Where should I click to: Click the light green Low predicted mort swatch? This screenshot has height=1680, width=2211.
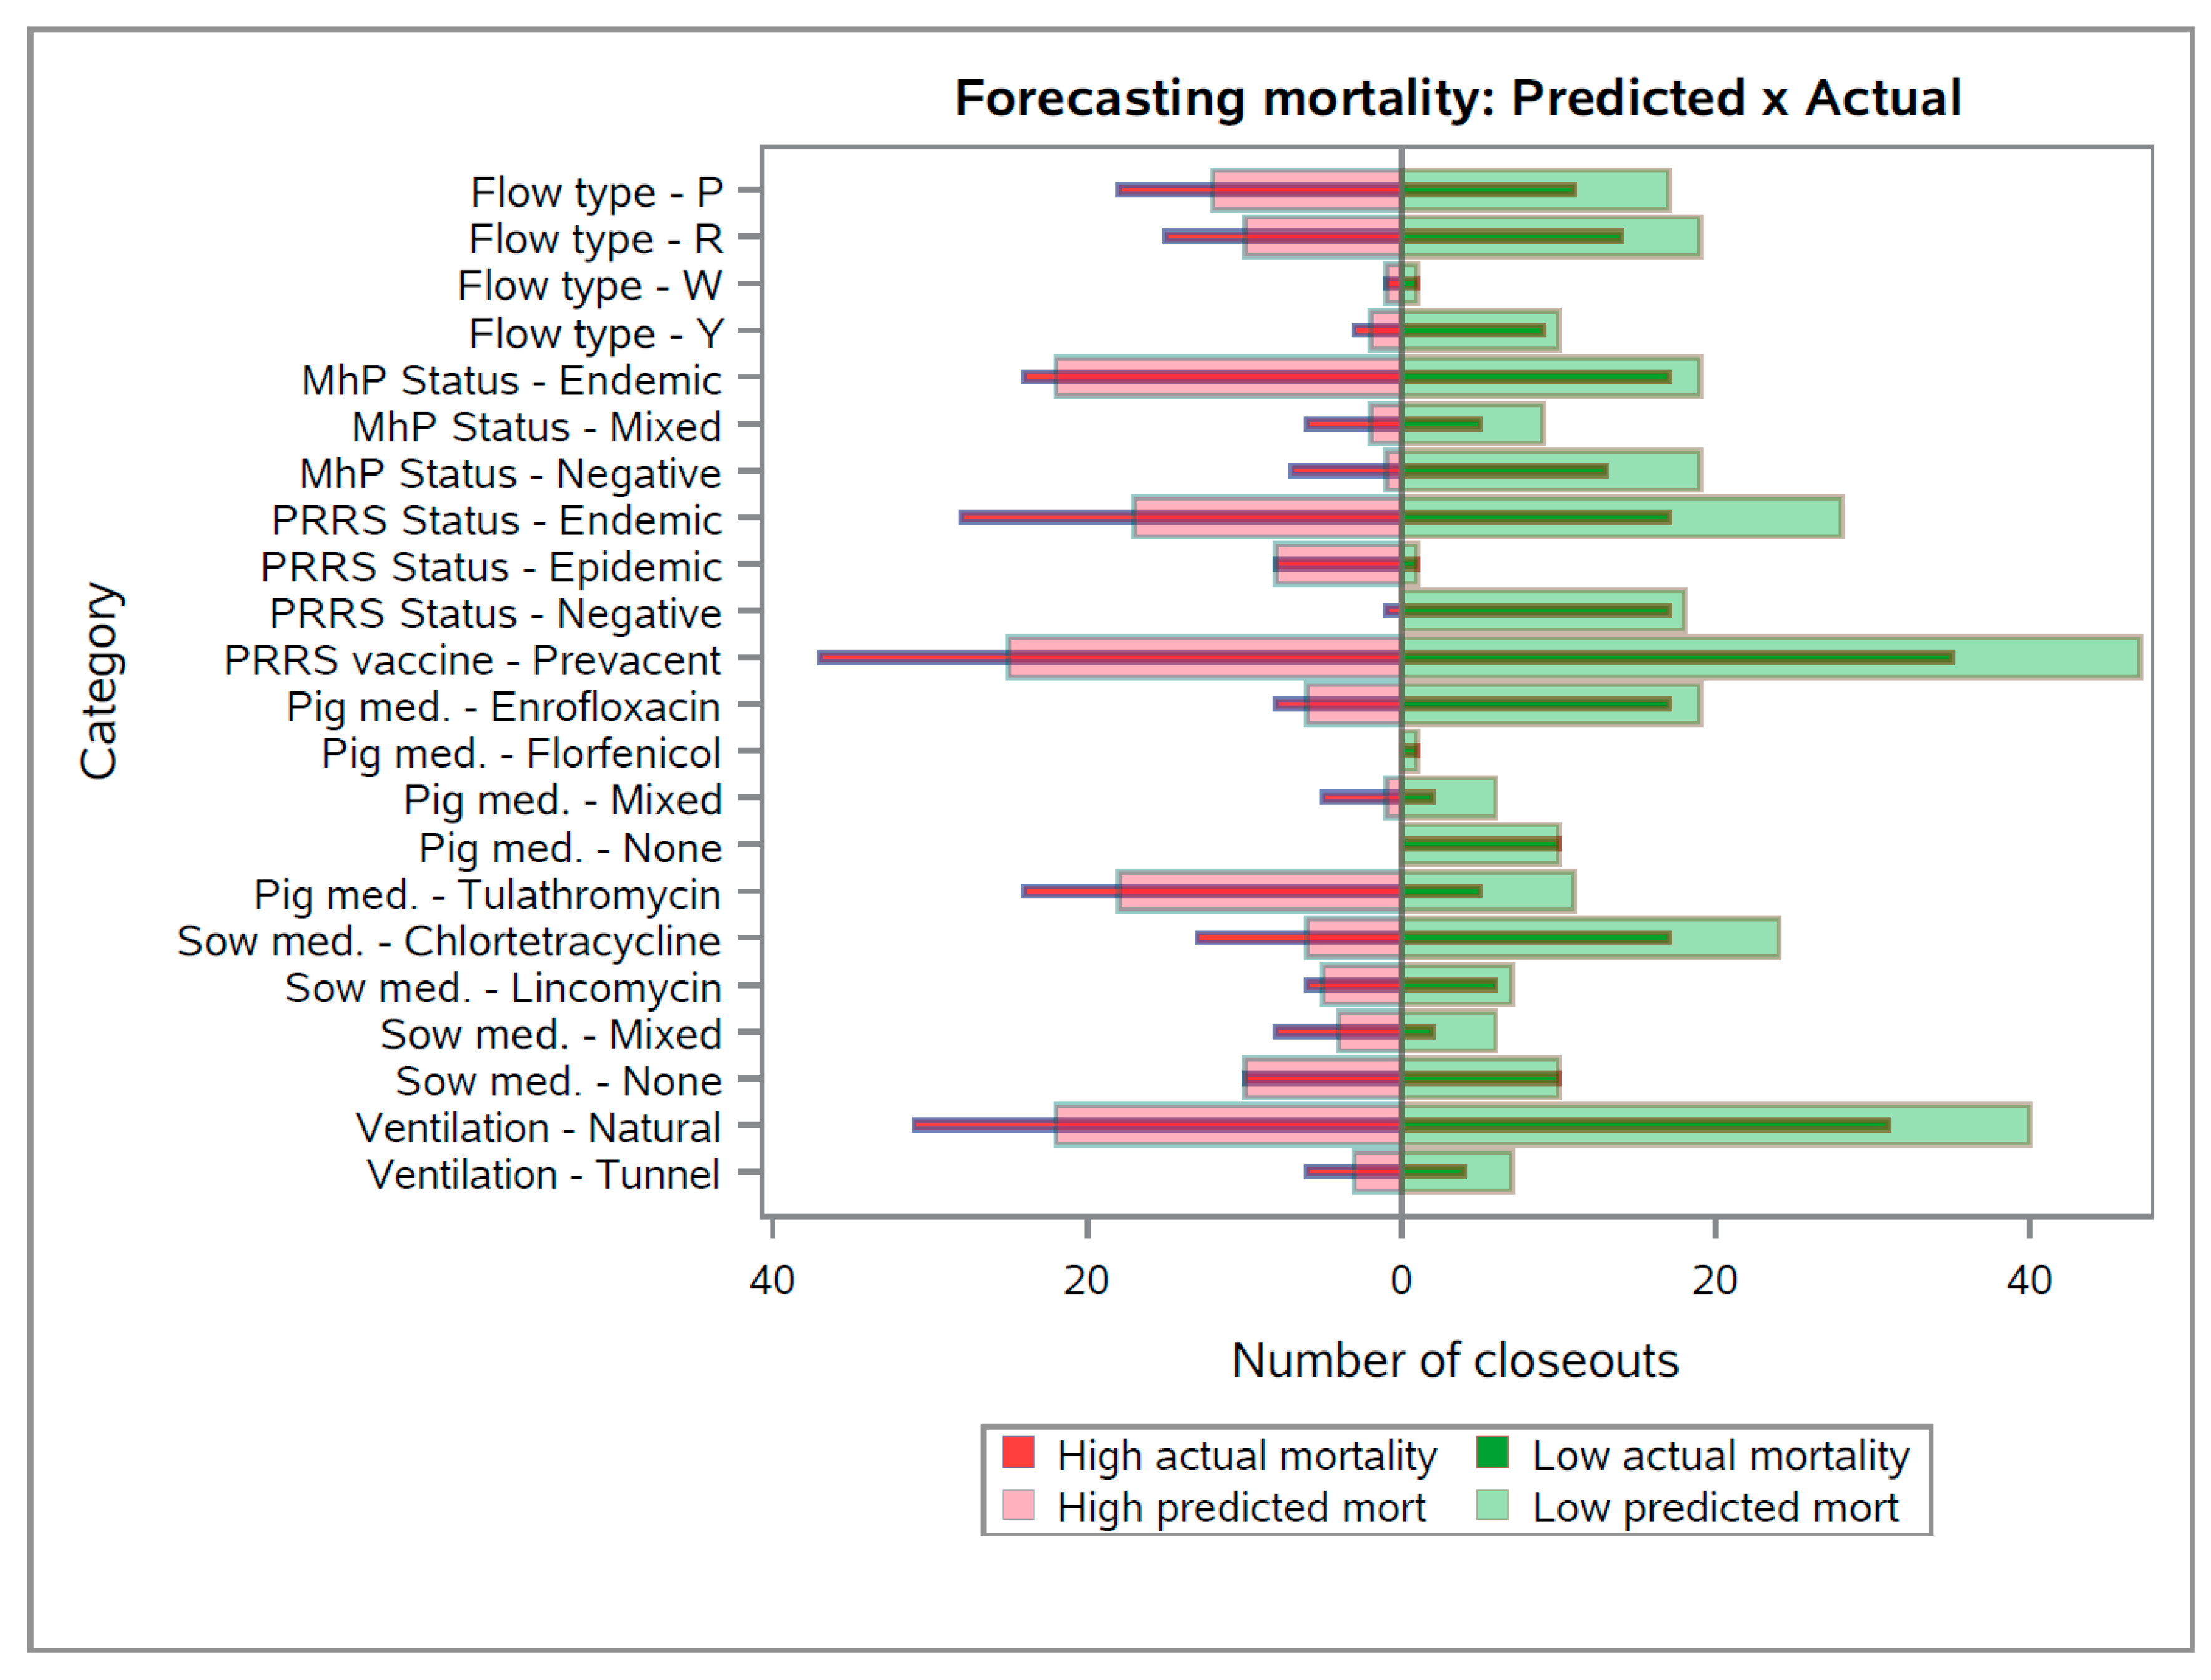1491,1505
